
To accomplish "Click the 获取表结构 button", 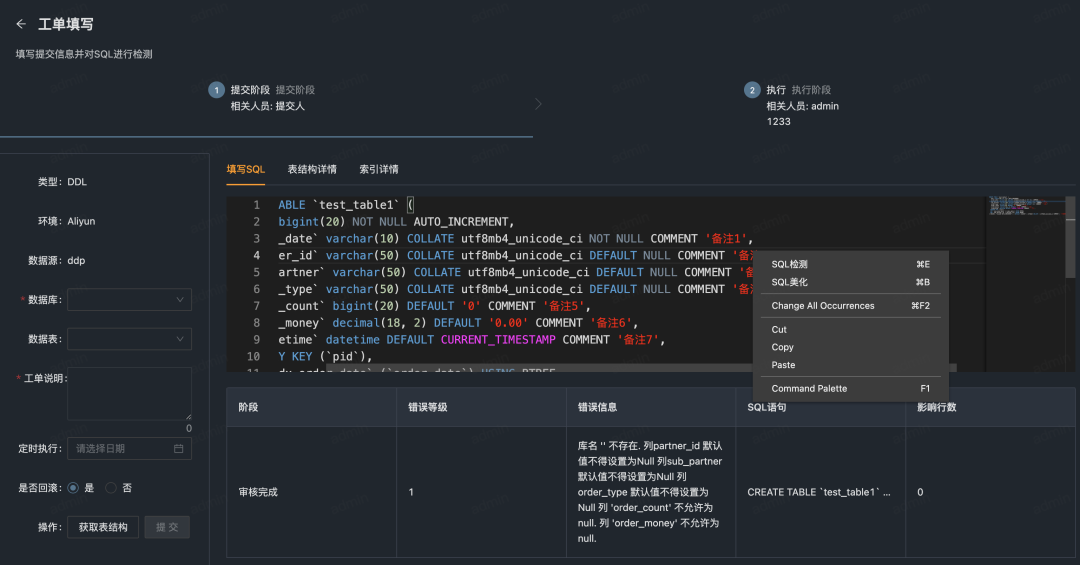I will pos(103,527).
